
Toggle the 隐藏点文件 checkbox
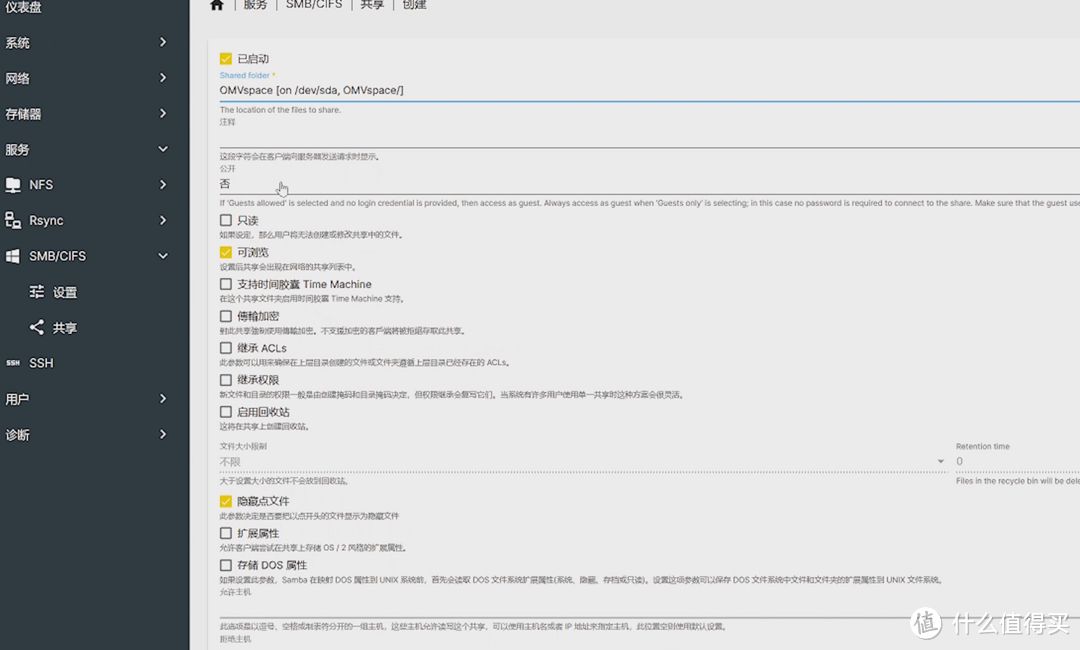coord(225,501)
